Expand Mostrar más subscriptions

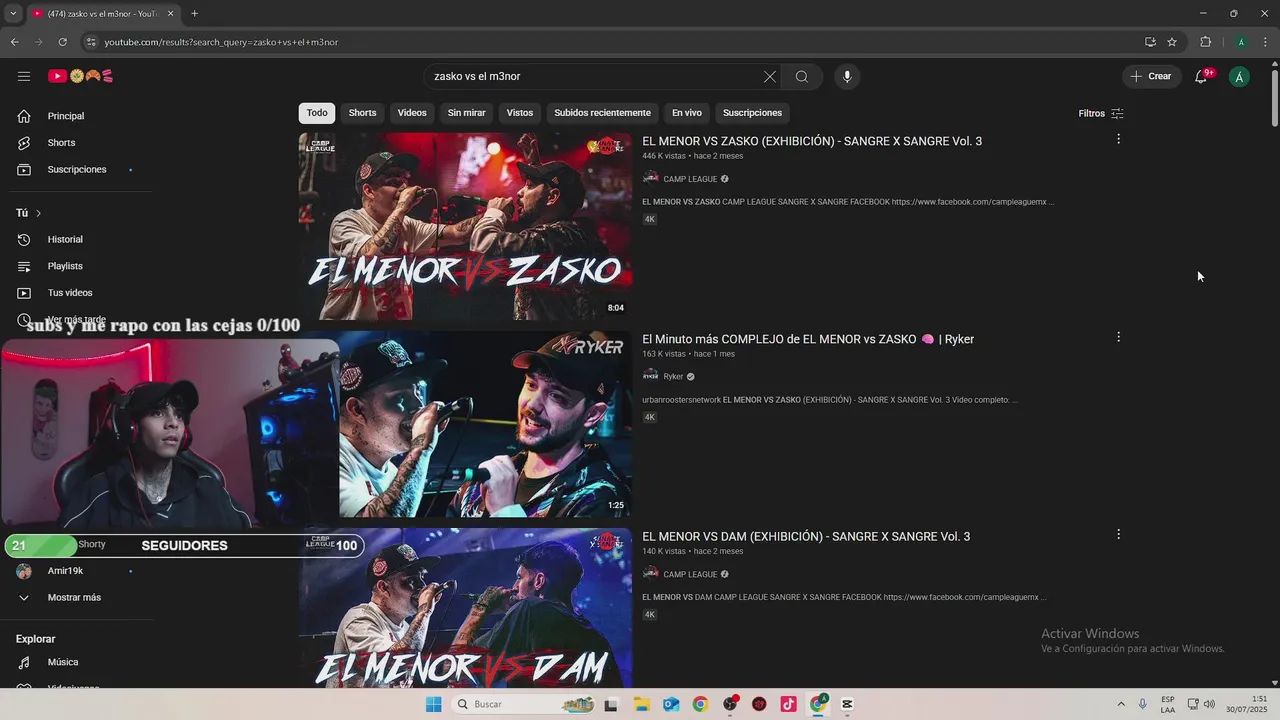tap(75, 598)
